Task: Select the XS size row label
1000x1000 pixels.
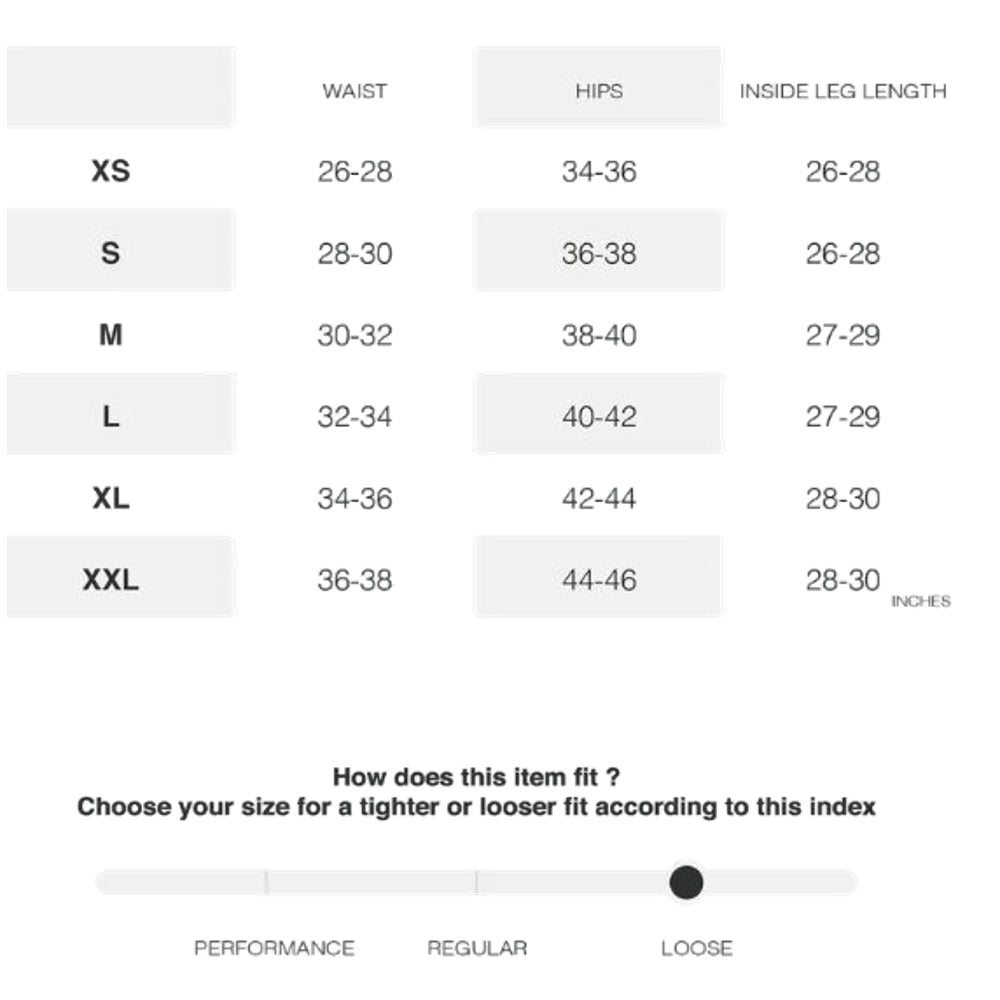Action: (111, 171)
